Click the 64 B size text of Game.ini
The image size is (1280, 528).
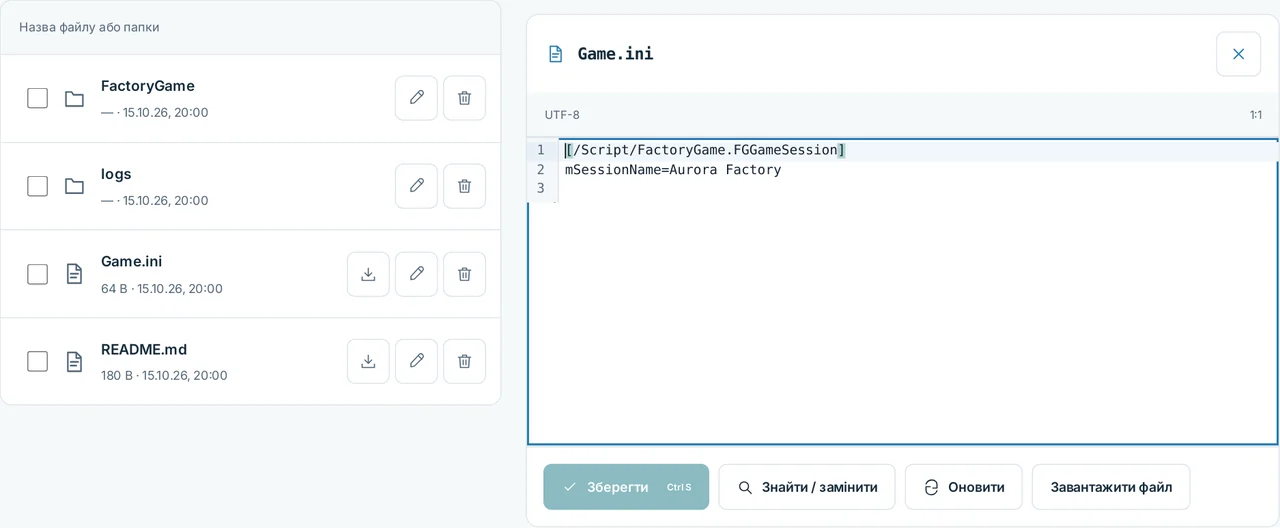tap(115, 289)
